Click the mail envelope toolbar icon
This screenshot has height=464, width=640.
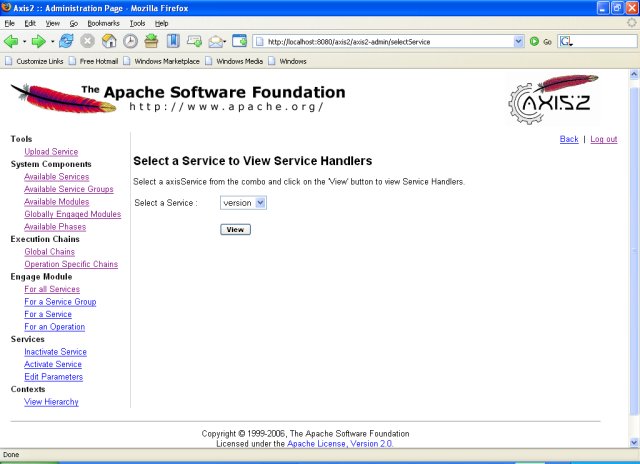click(216, 41)
